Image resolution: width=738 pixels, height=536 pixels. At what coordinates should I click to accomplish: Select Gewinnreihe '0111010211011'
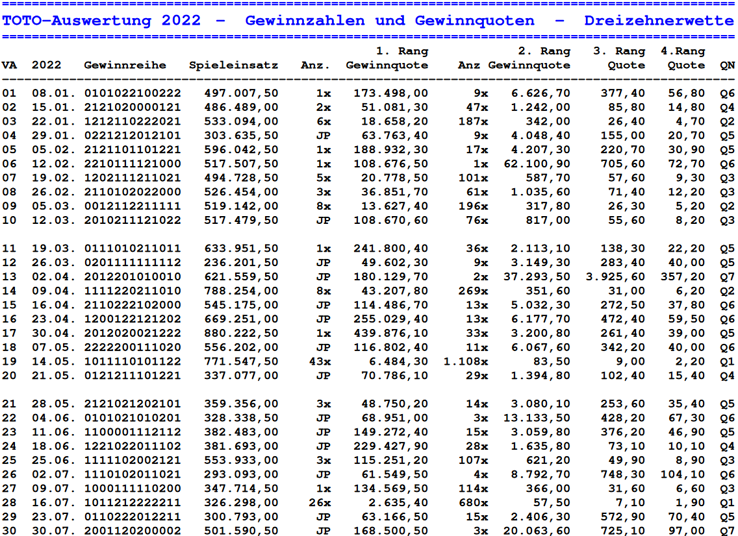pos(132,248)
